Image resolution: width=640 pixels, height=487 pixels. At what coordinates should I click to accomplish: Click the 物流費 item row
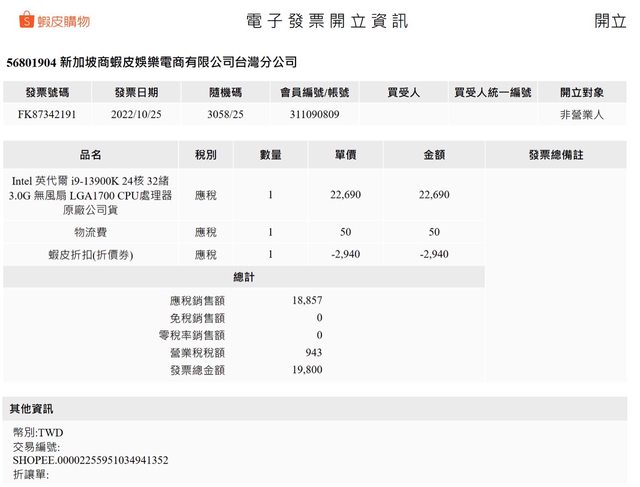90,232
